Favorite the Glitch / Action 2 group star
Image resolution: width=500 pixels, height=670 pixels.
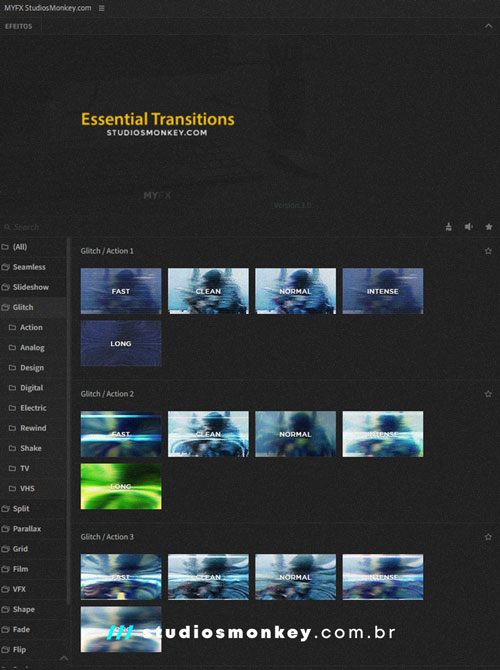point(488,394)
